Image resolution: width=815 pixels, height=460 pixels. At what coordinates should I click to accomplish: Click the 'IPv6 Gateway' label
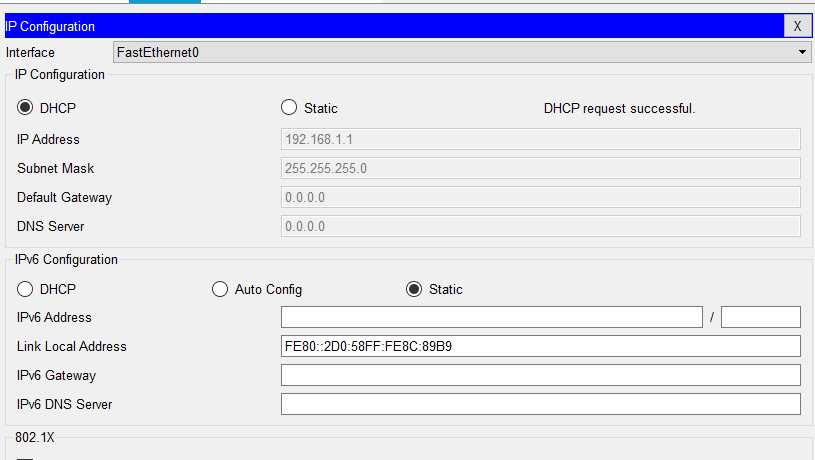56,375
